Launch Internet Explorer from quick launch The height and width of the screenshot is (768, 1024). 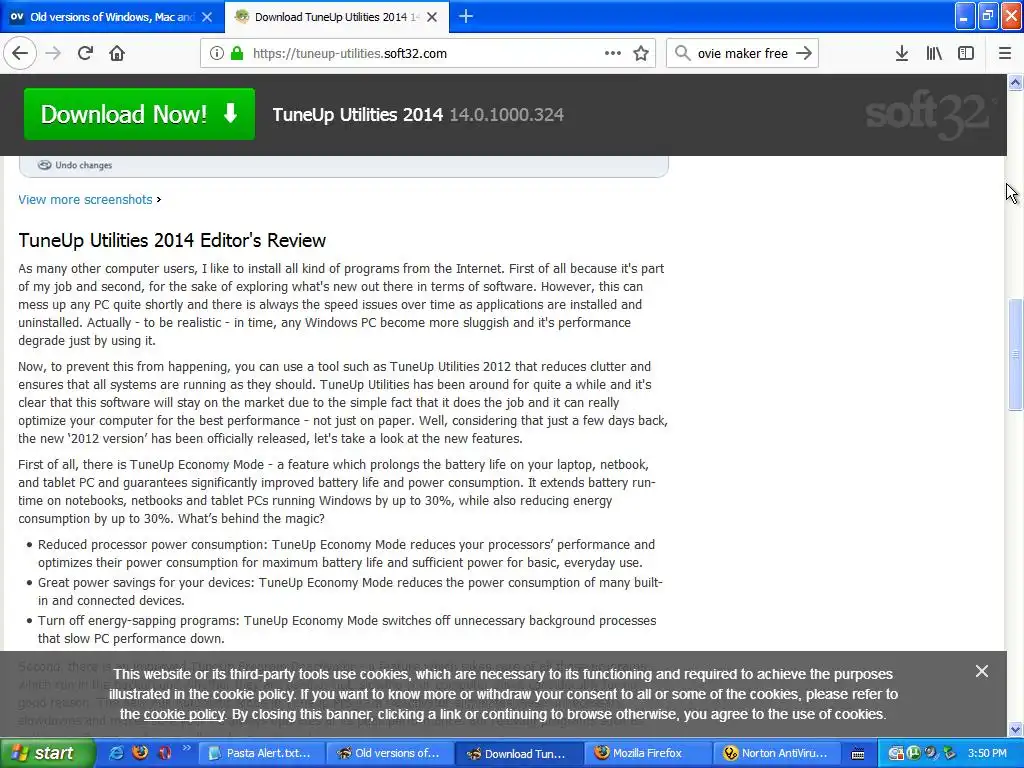point(116,753)
